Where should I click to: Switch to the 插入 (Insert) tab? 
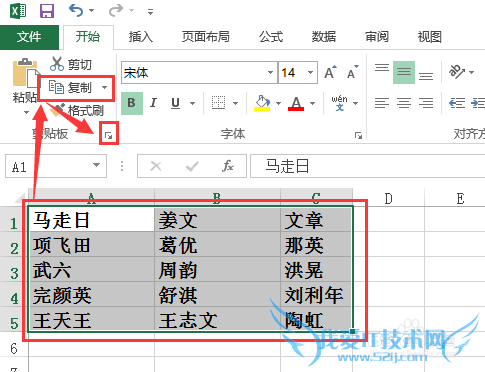141,37
